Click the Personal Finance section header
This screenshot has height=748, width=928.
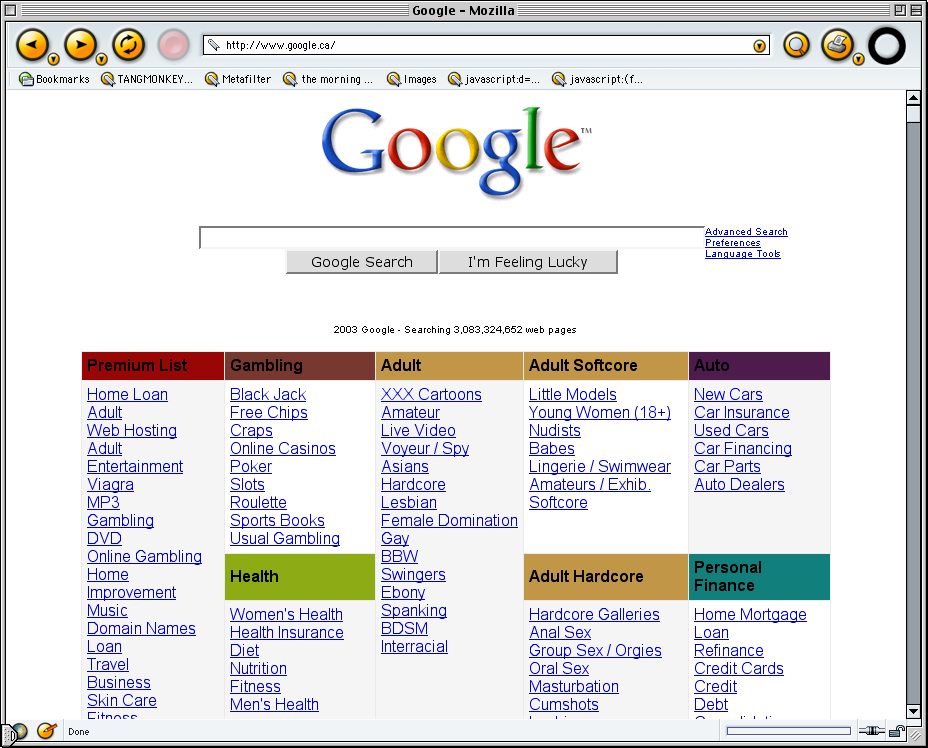coord(759,576)
